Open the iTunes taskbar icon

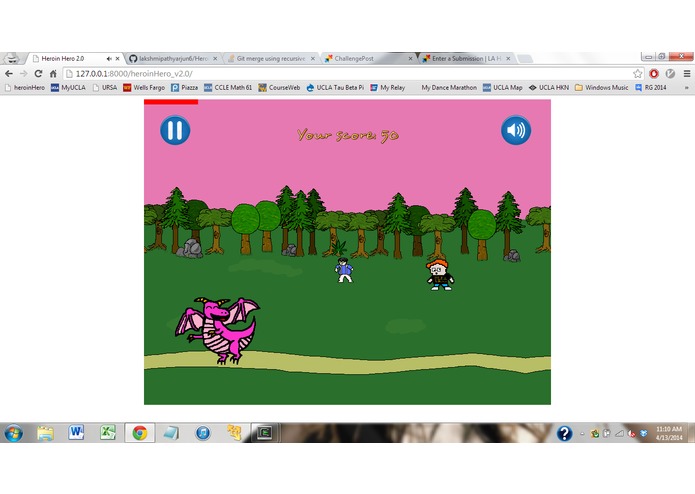pos(203,433)
